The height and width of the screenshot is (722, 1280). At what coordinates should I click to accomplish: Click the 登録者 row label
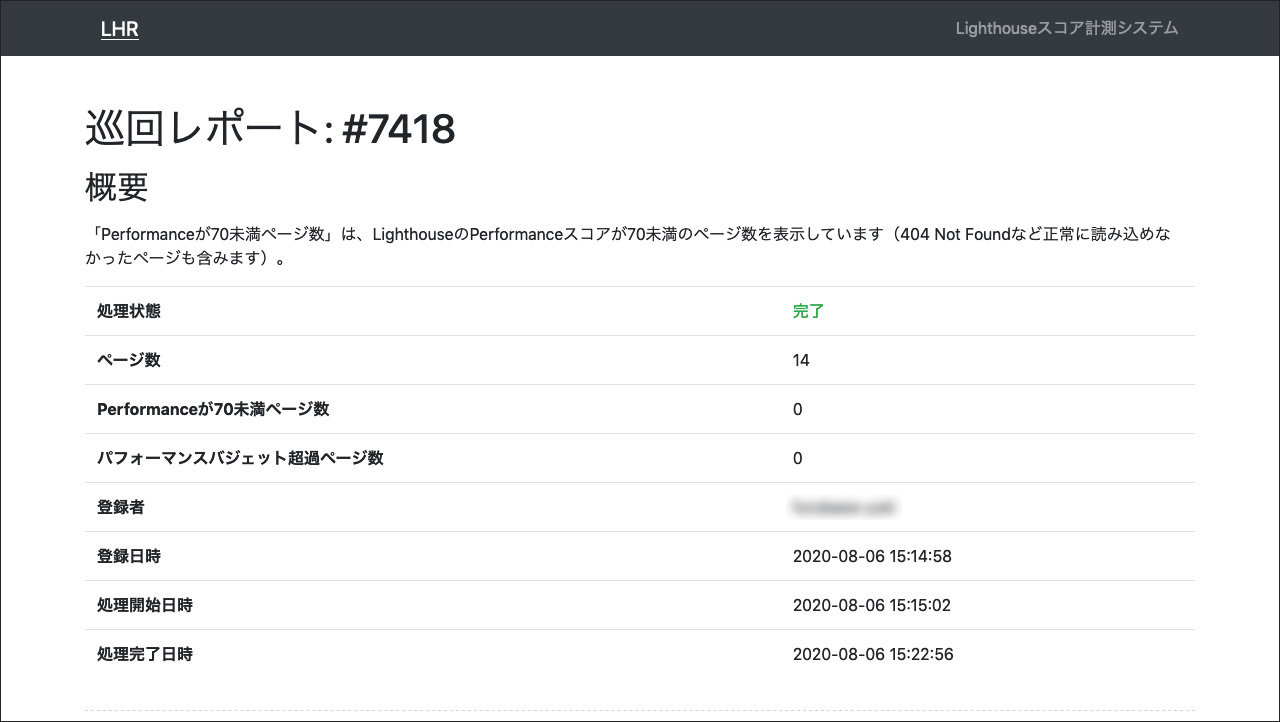[121, 507]
